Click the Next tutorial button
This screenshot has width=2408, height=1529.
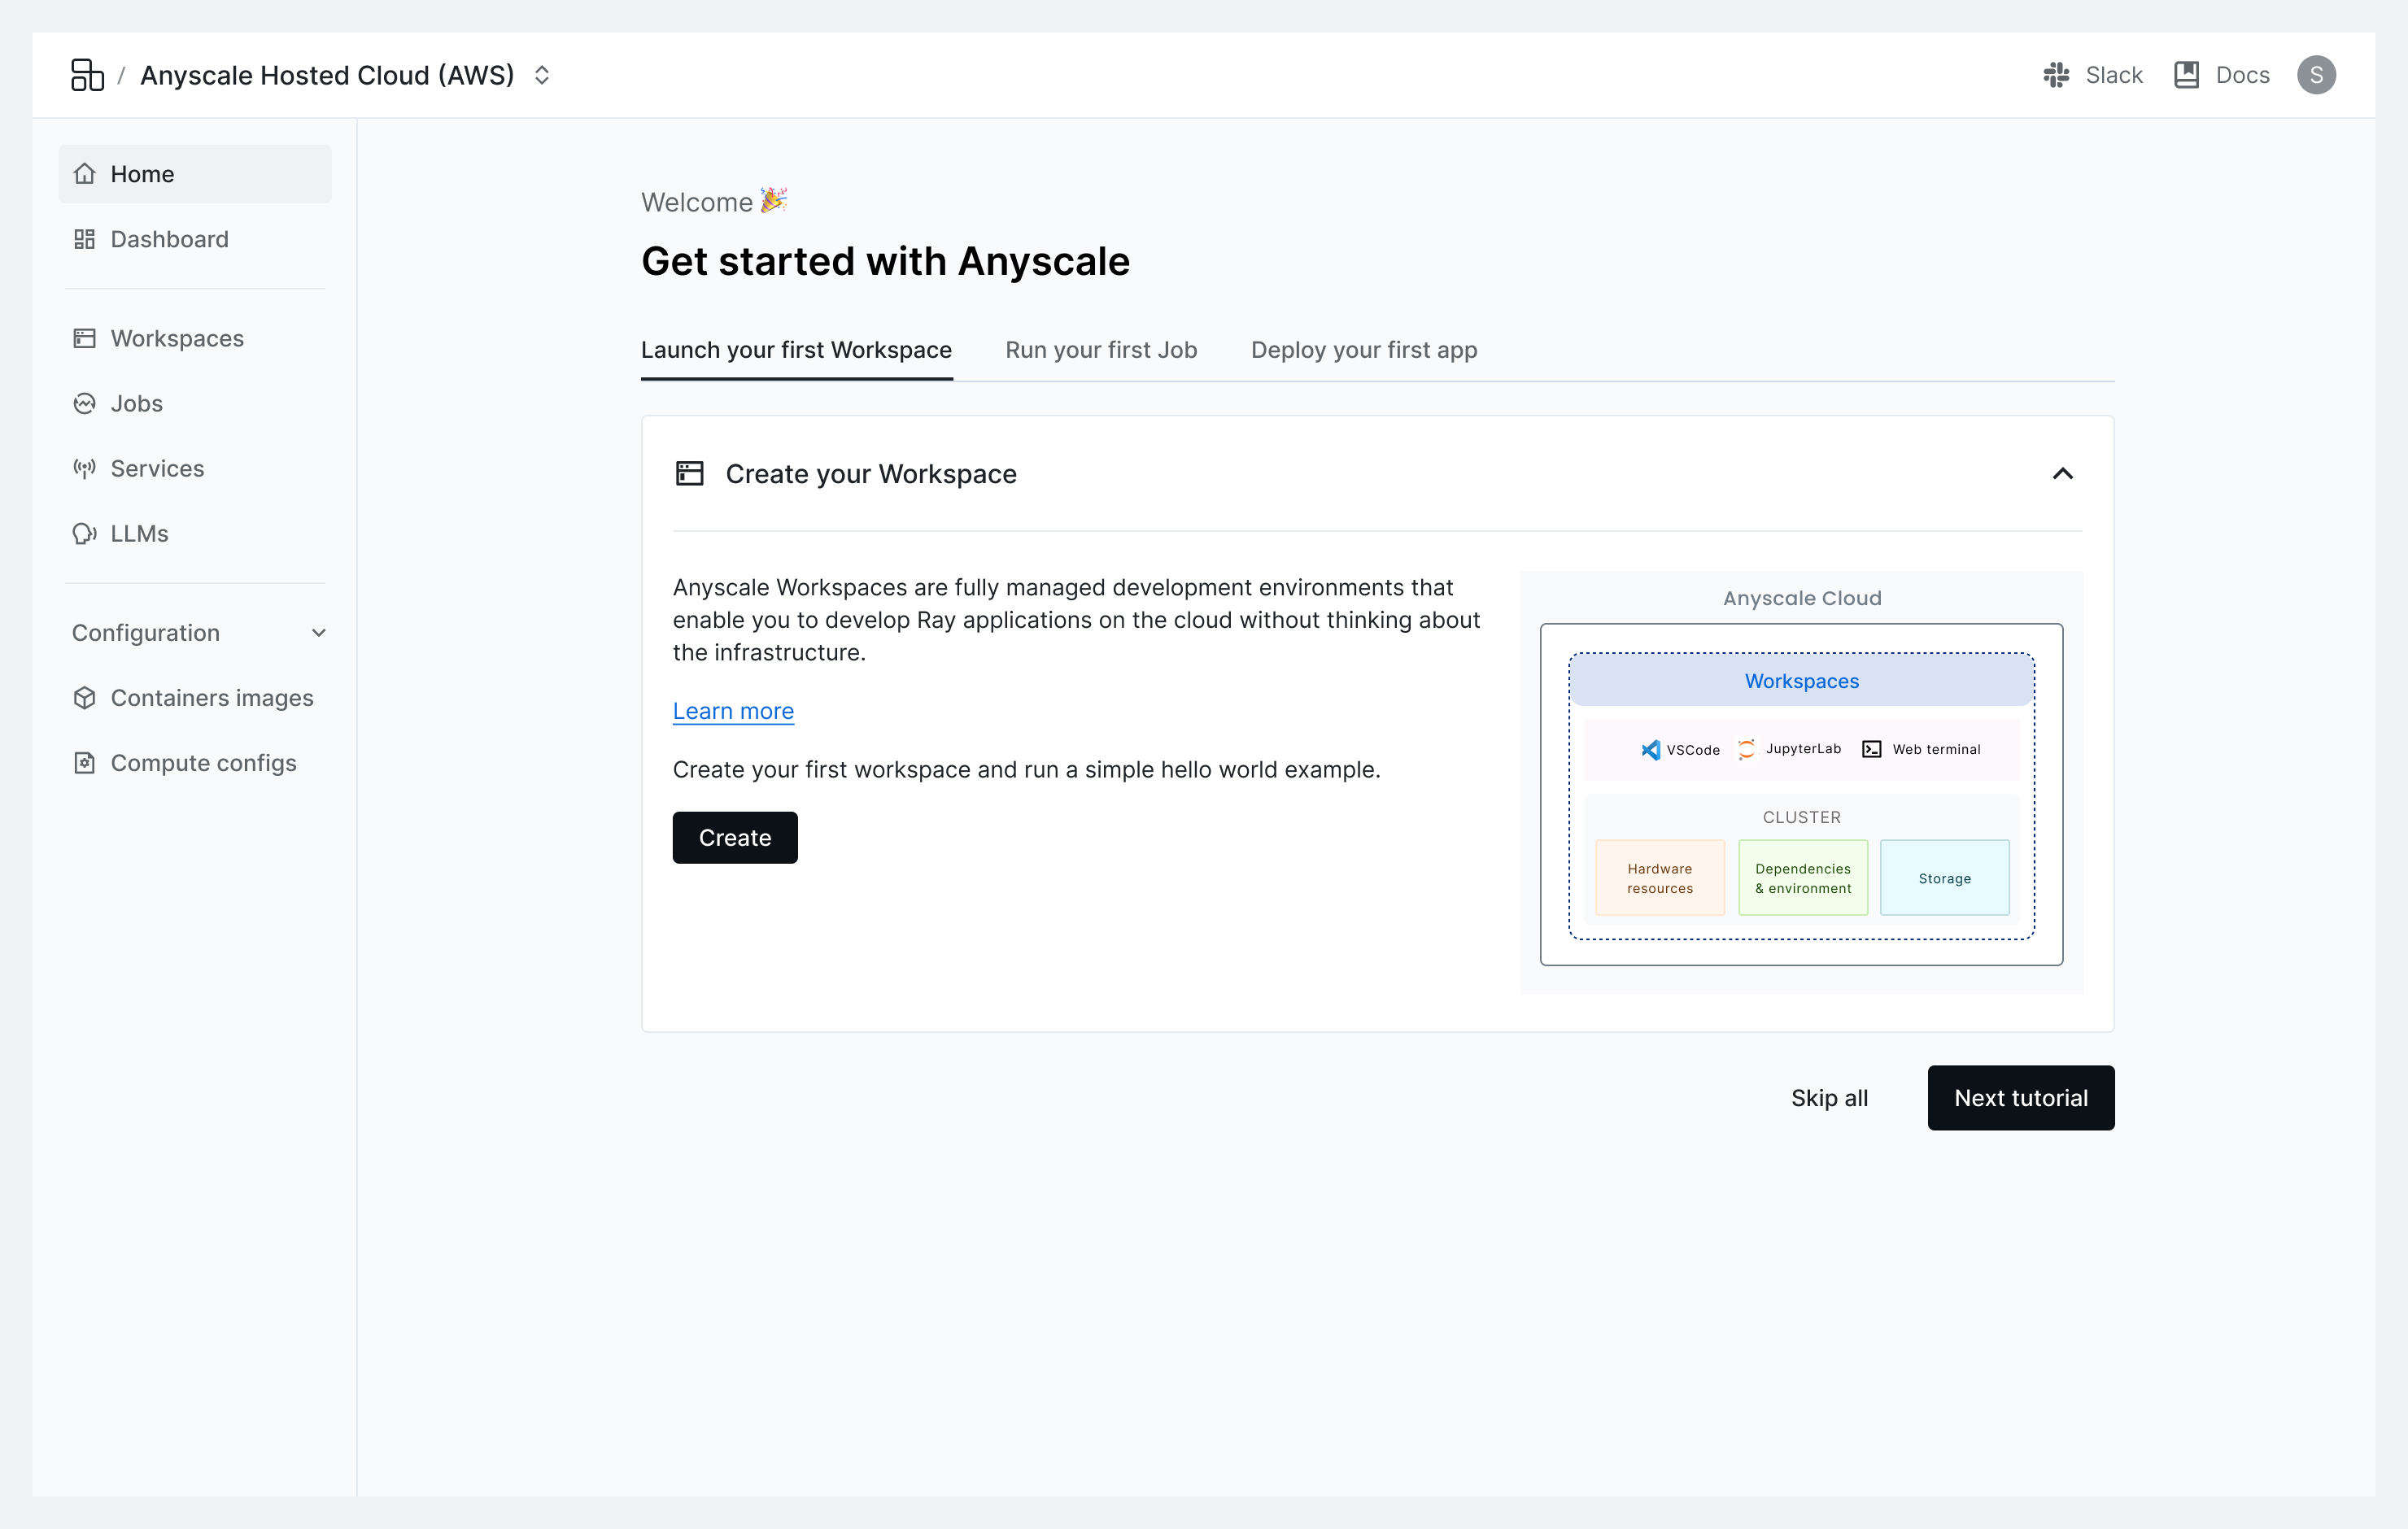(2020, 1097)
